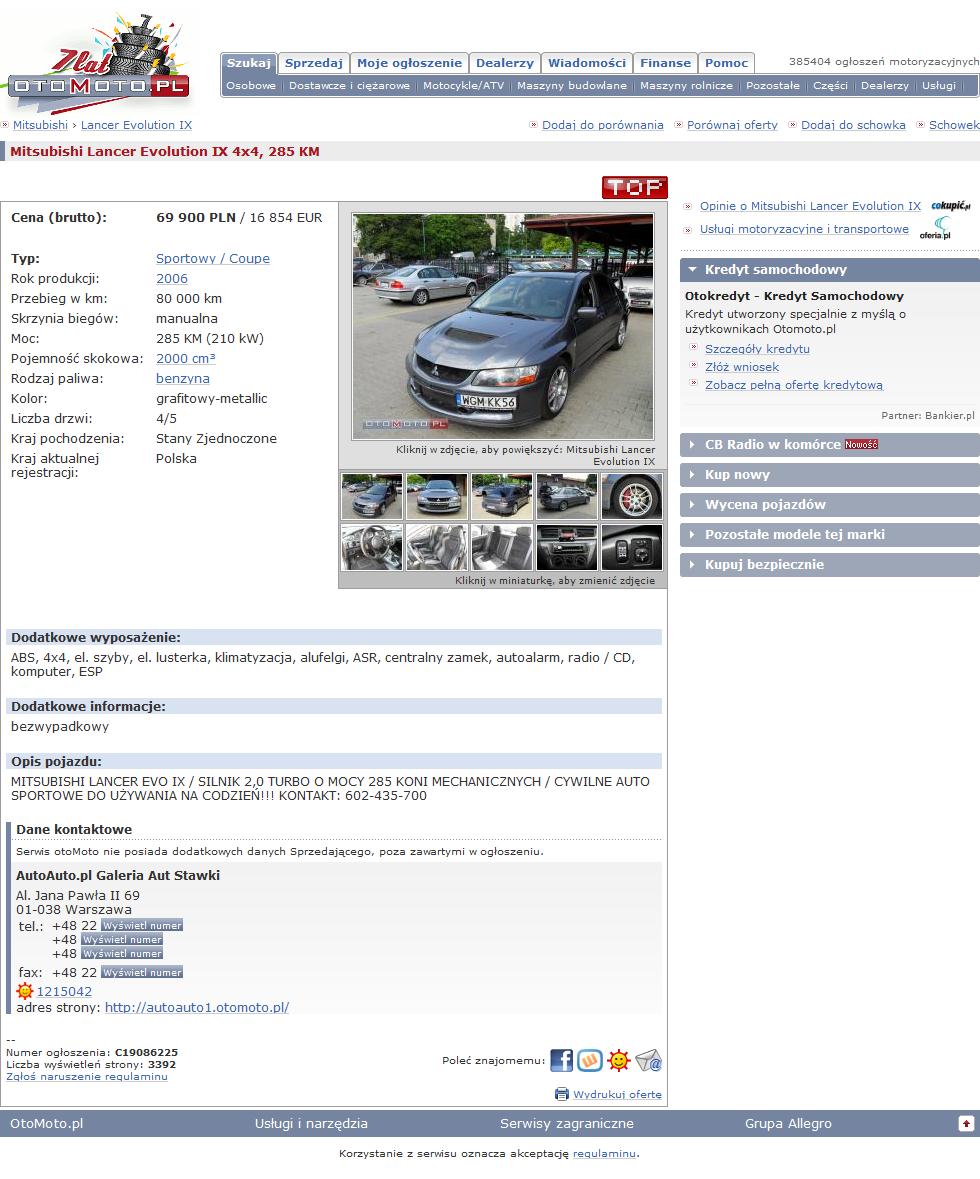
Task: Open Grupa Allegro footer section
Action: (788, 1123)
